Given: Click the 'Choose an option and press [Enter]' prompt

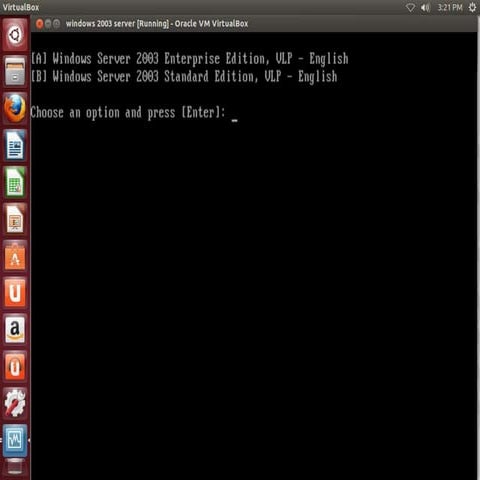Looking at the screenshot, I should (128, 113).
